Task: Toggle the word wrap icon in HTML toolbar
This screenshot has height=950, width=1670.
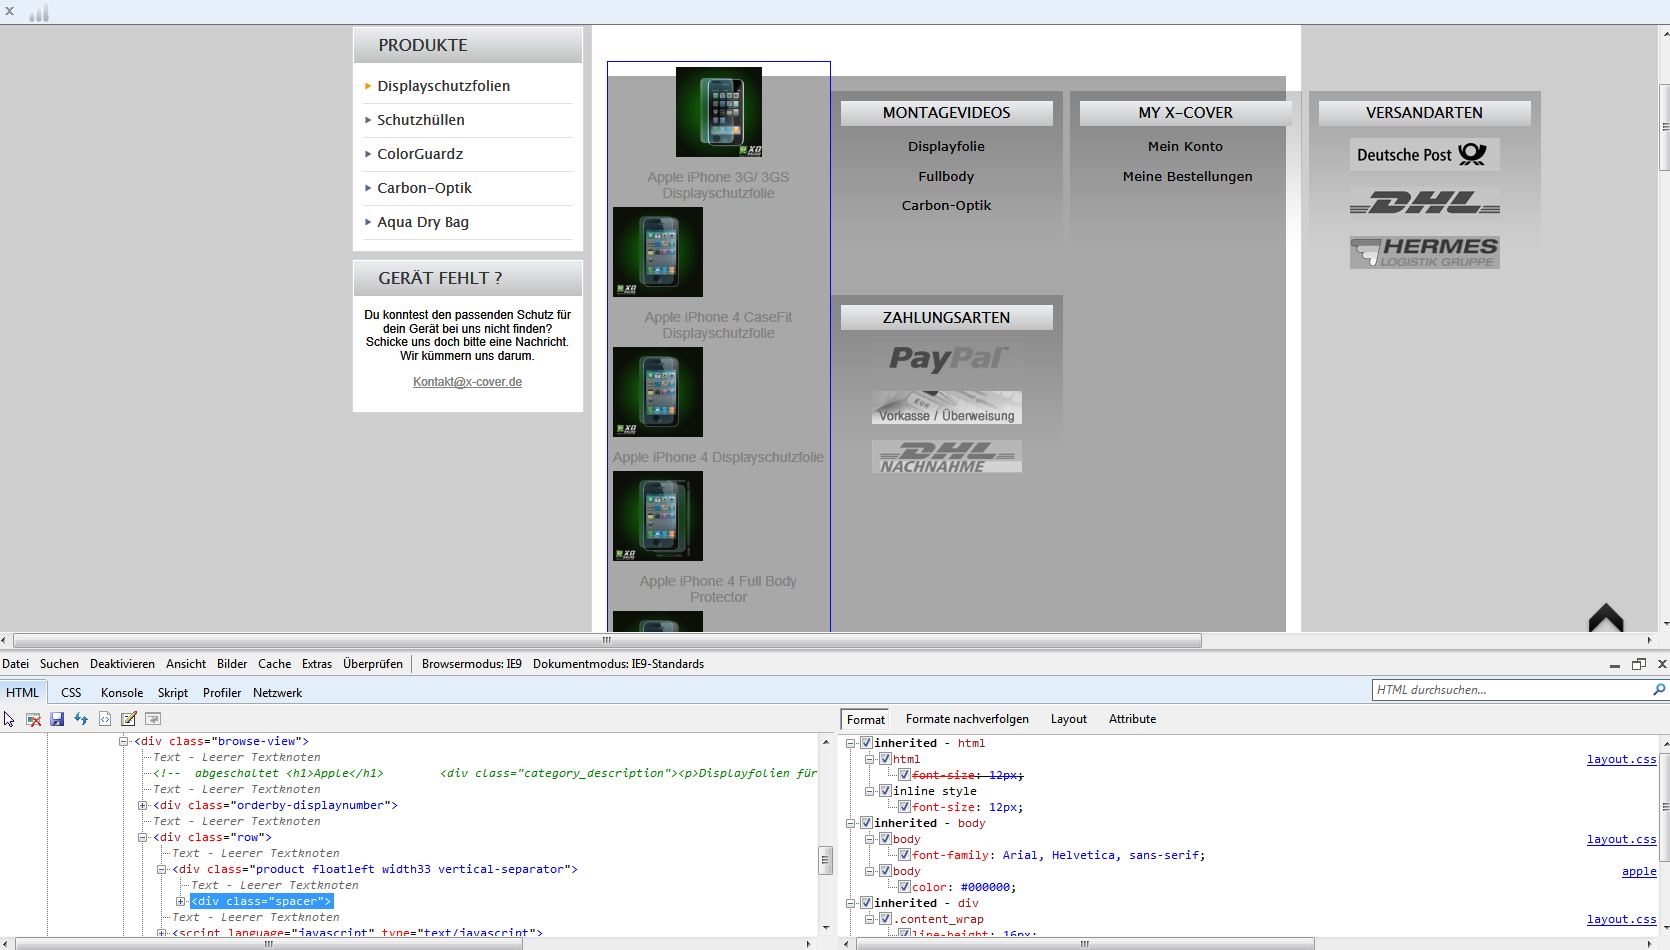Action: pyautogui.click(x=153, y=719)
